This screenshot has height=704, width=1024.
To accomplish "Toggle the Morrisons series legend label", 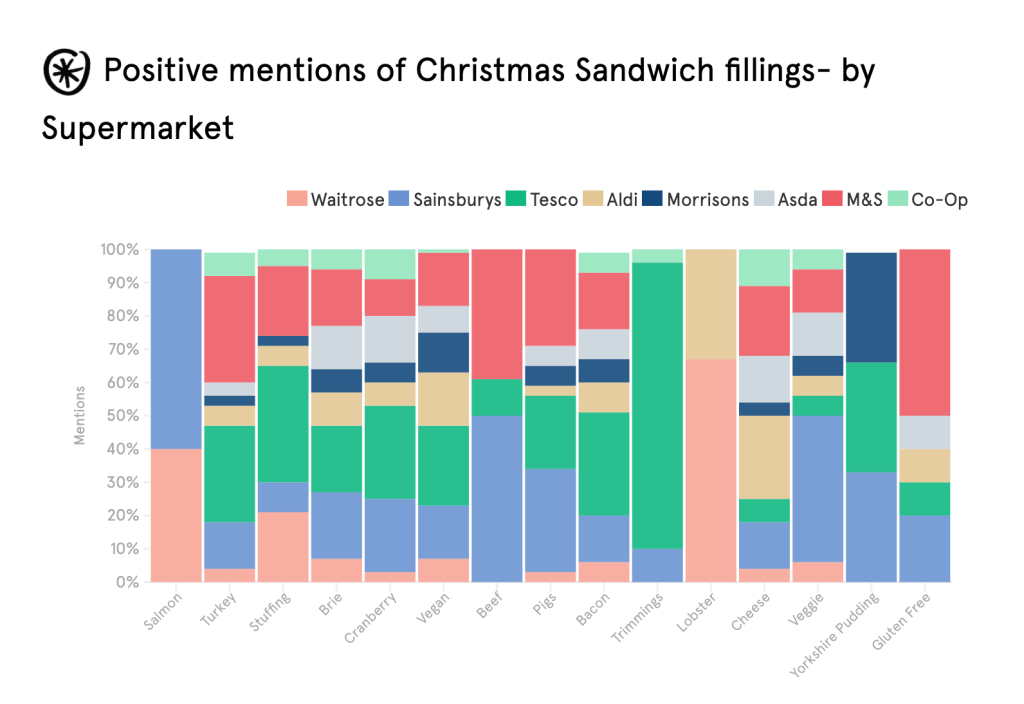I will pos(707,199).
